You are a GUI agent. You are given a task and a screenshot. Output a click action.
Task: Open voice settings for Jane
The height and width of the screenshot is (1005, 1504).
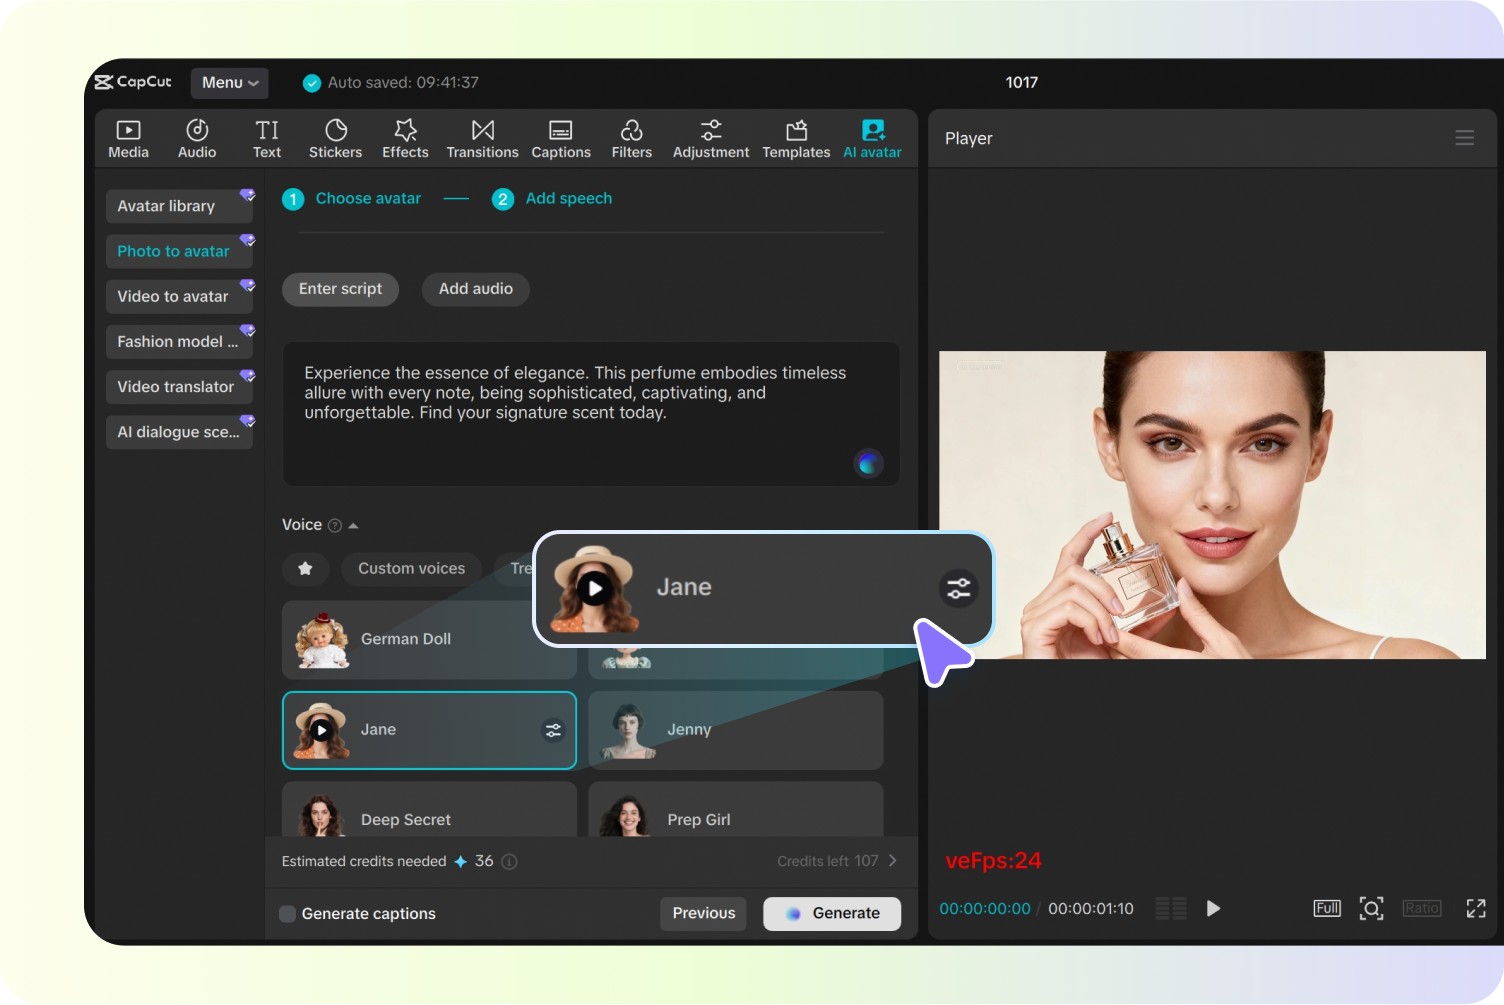coord(553,730)
